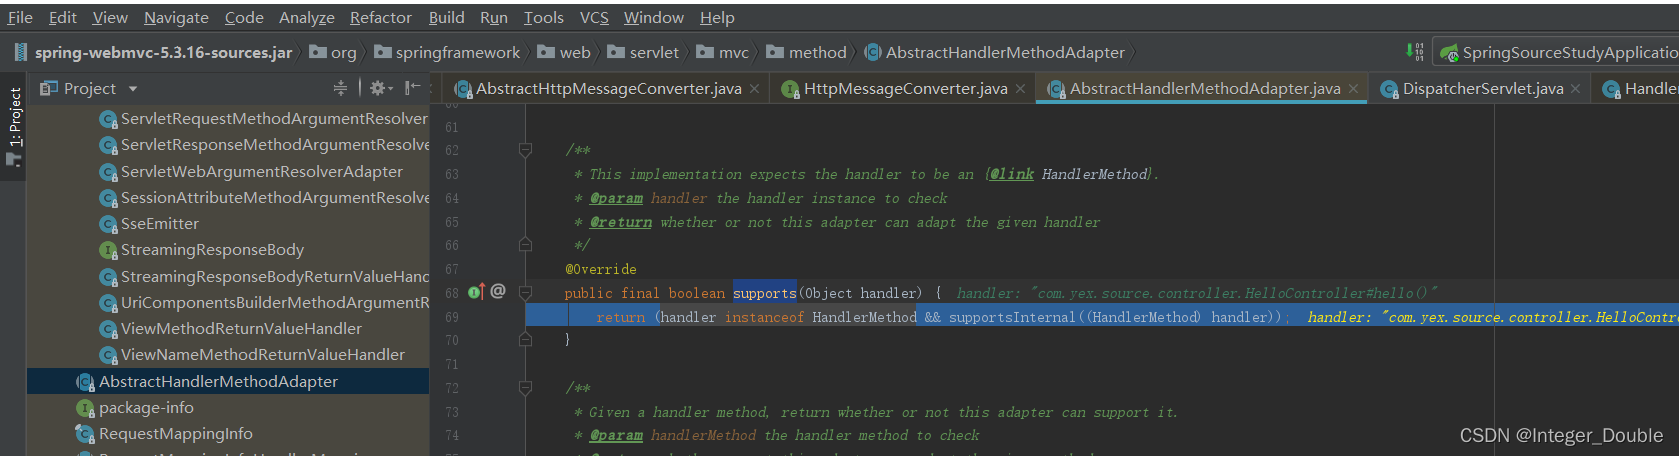This screenshot has height=456, width=1679.
Task: Collapse the Javadoc fold at line 72
Action: point(525,388)
